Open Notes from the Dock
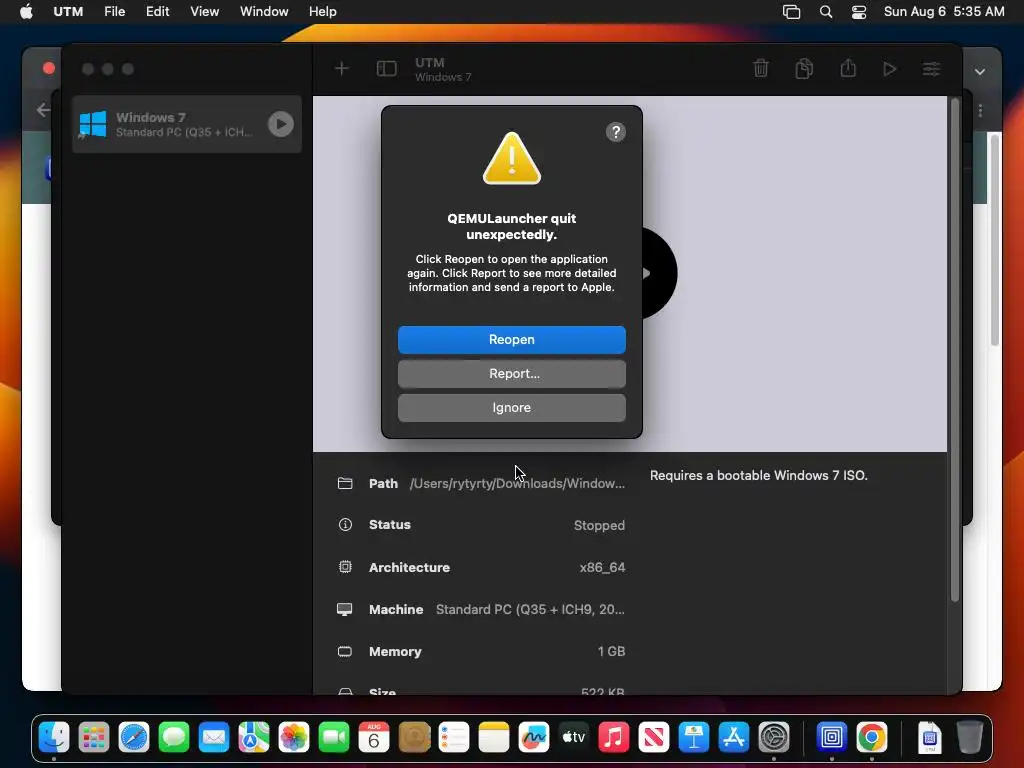The width and height of the screenshot is (1024, 768). (x=494, y=737)
